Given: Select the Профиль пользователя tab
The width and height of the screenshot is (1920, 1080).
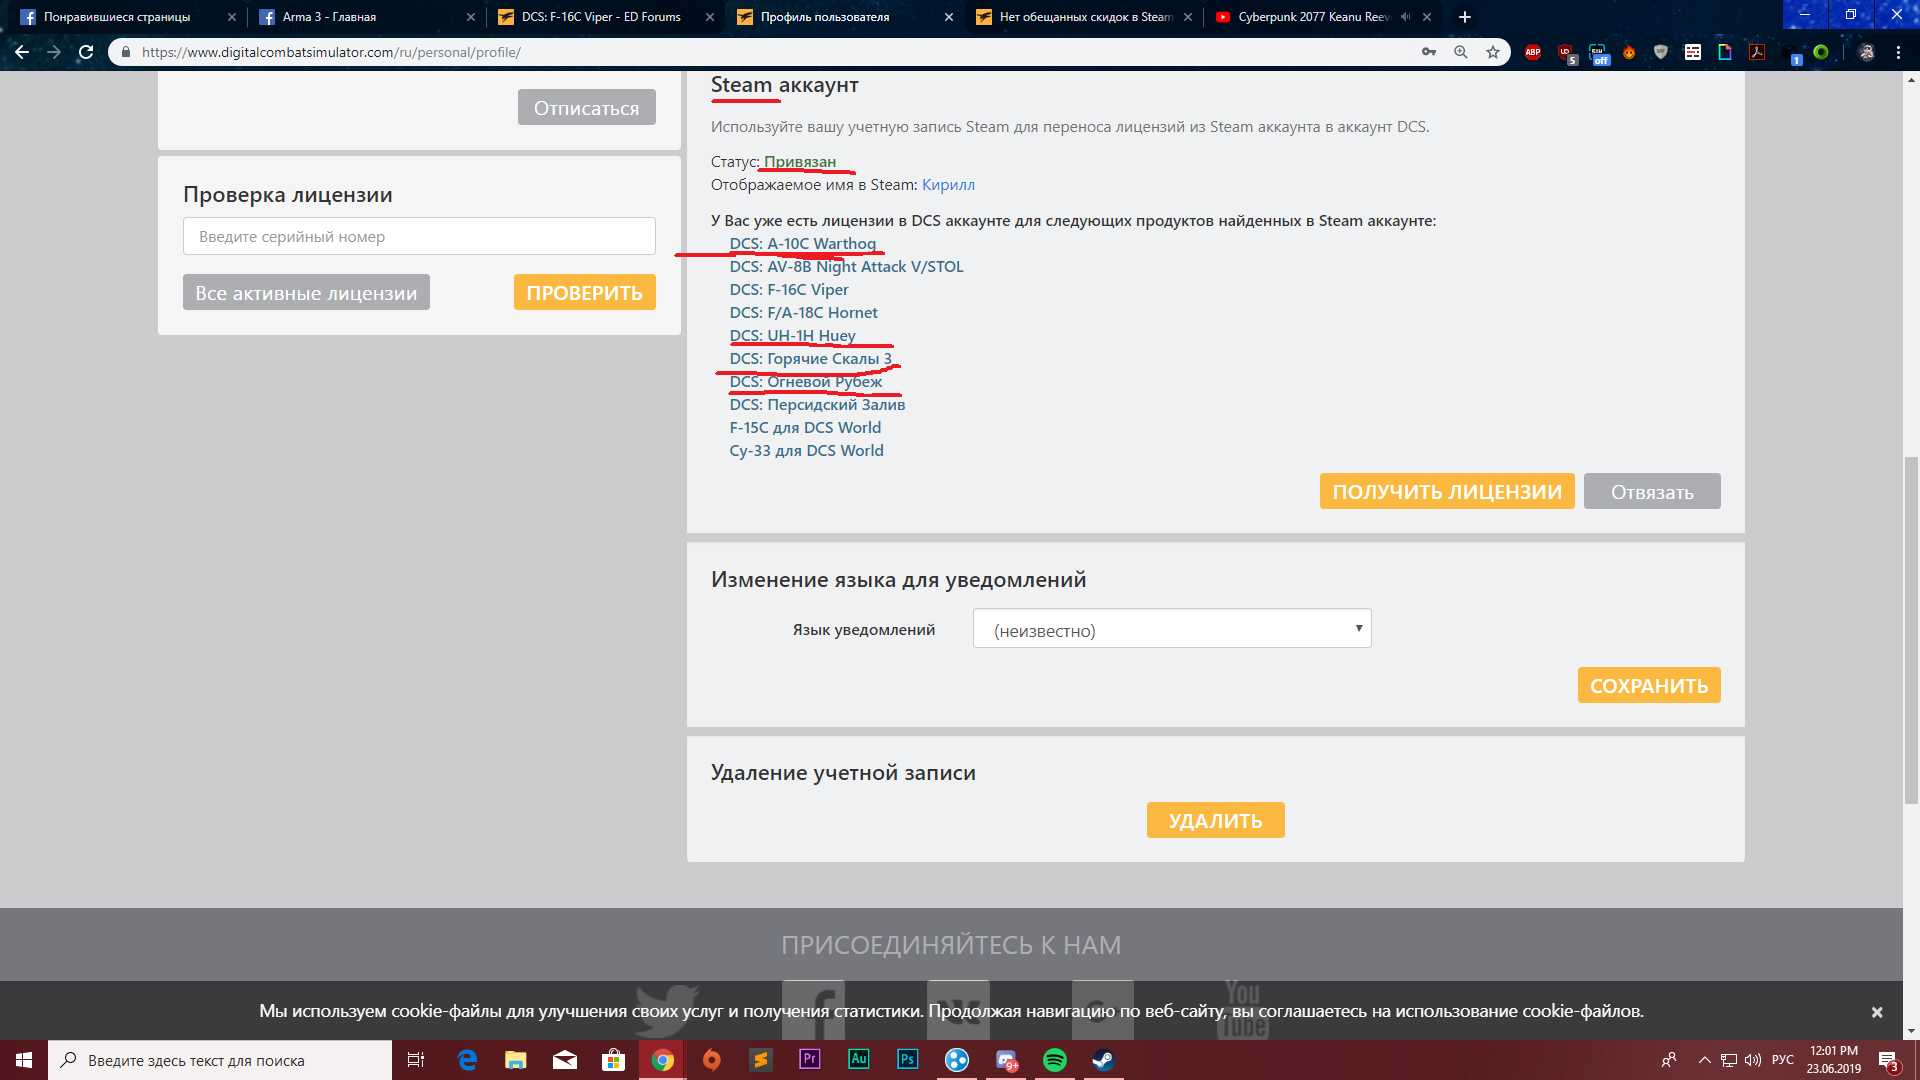Looking at the screenshot, I should click(x=844, y=17).
